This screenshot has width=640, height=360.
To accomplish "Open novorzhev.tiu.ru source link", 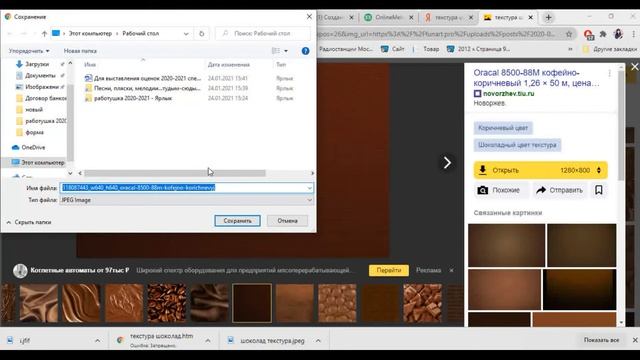I will pyautogui.click(x=508, y=93).
